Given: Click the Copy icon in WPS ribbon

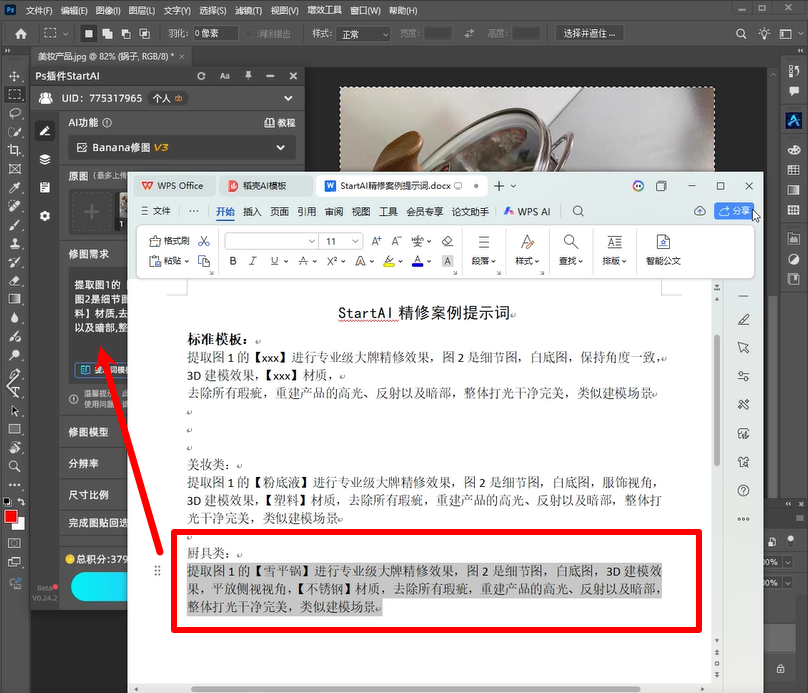Looking at the screenshot, I should coord(204,261).
